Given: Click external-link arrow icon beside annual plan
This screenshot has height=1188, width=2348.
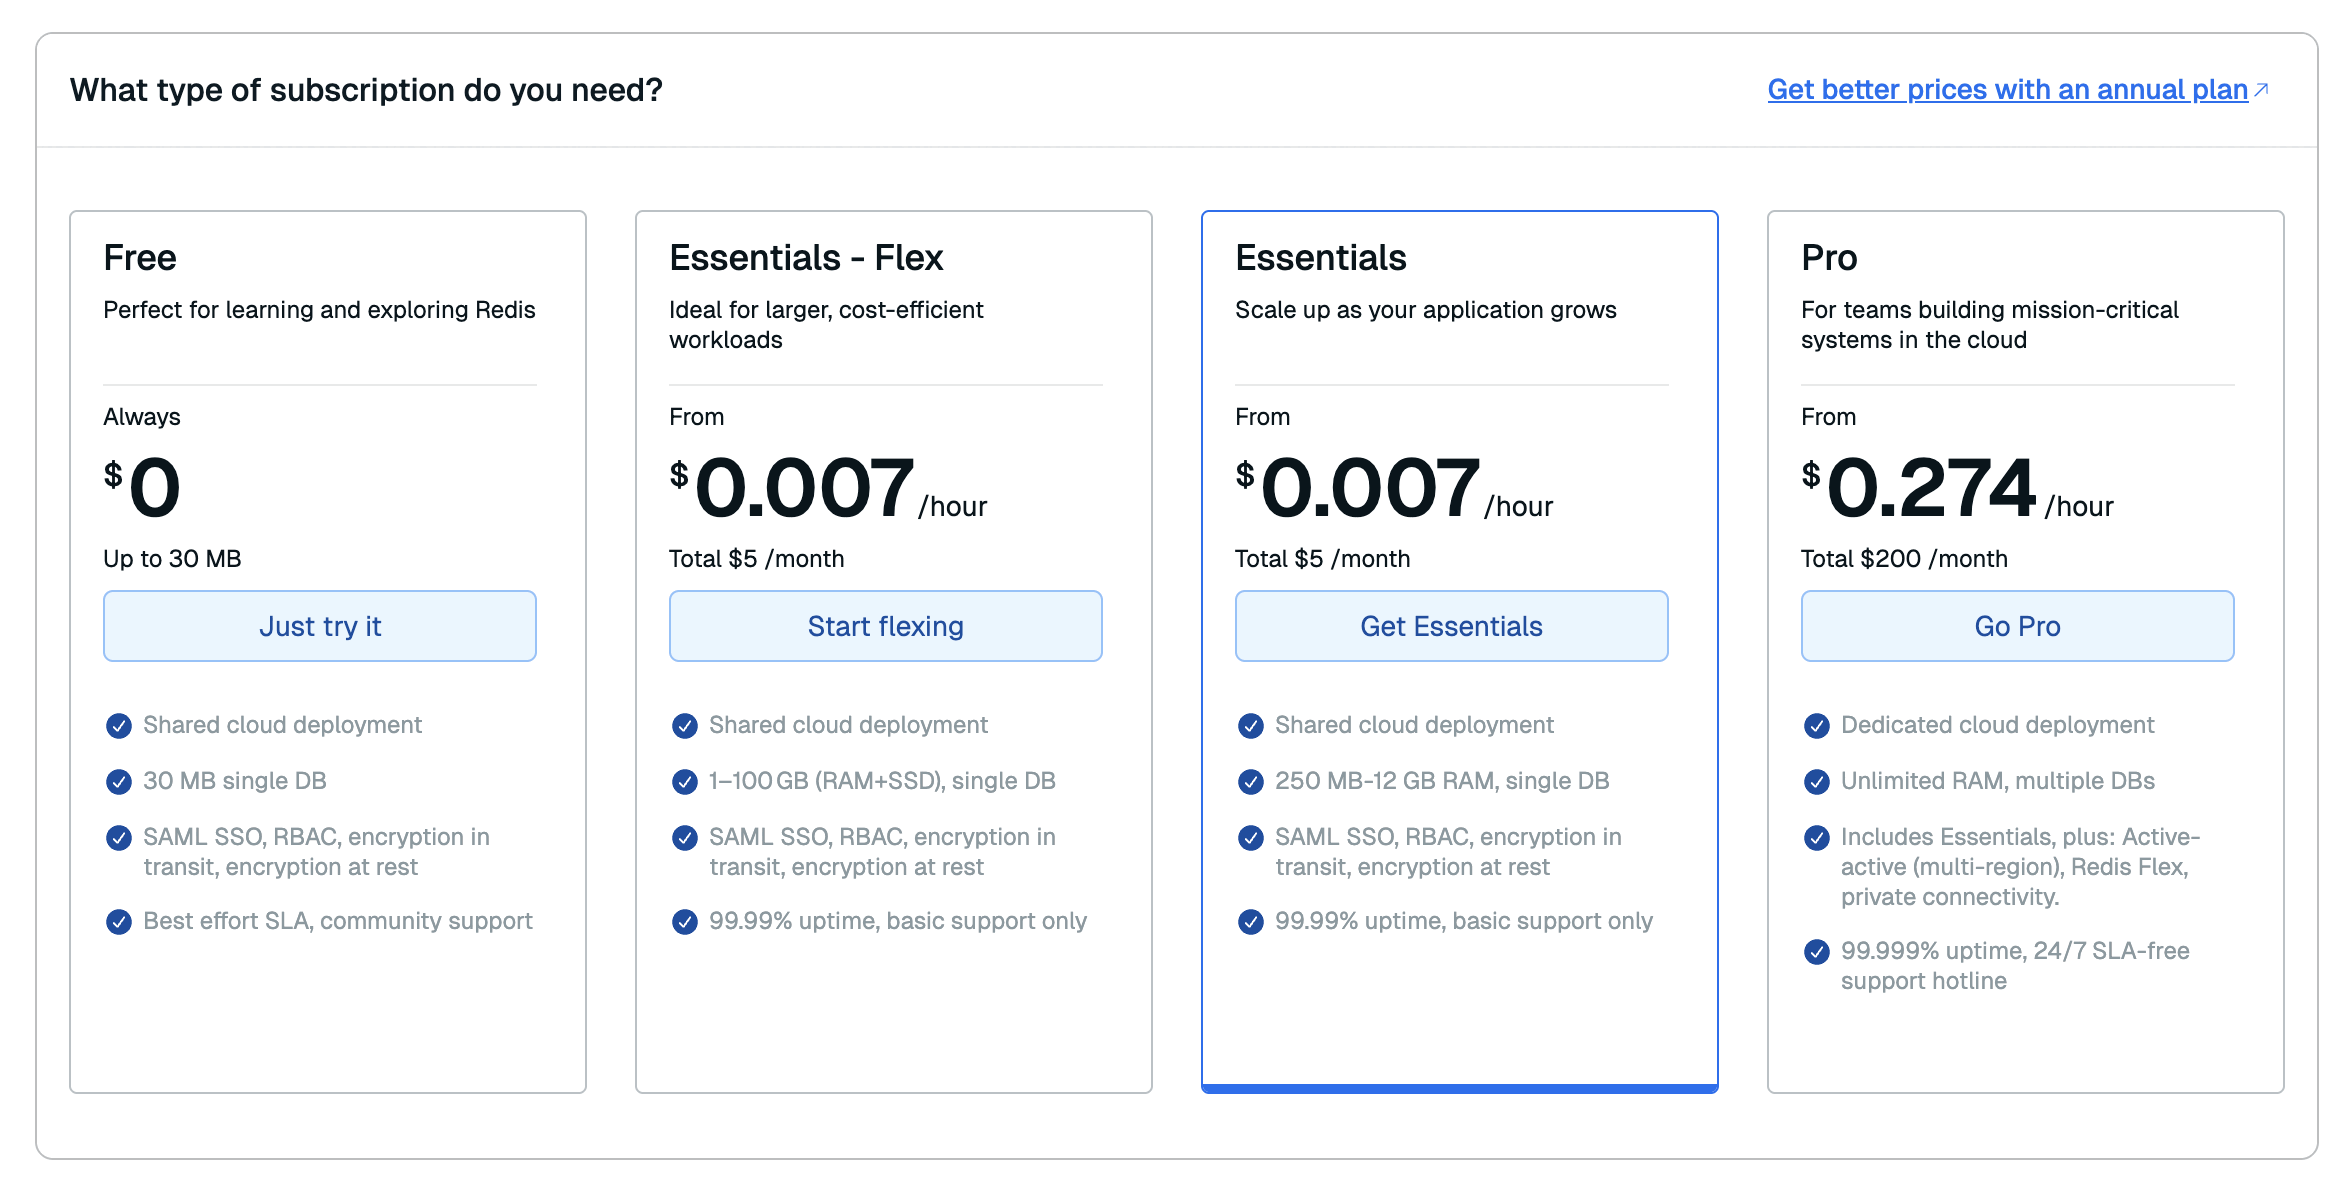Looking at the screenshot, I should (2262, 90).
